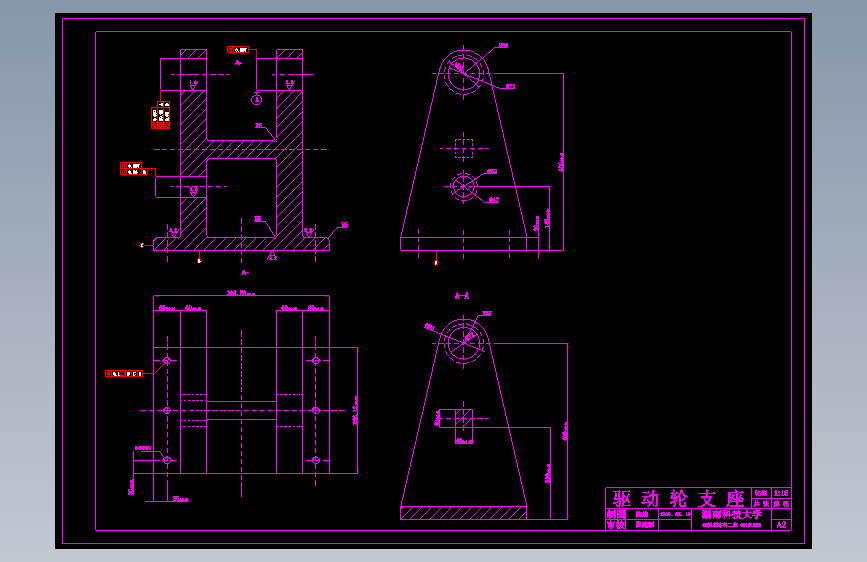Click the top-right bolt hole in plan view

click(x=316, y=361)
